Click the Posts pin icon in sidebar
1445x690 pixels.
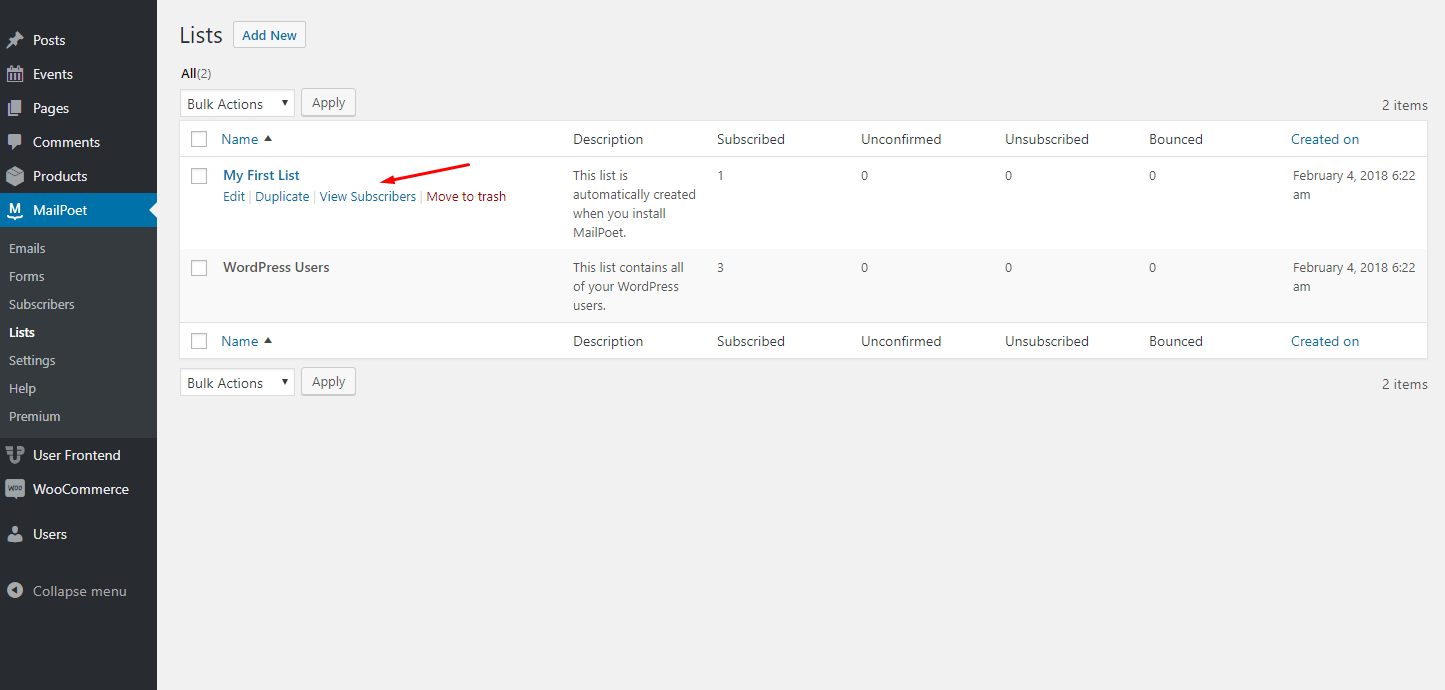(x=15, y=40)
